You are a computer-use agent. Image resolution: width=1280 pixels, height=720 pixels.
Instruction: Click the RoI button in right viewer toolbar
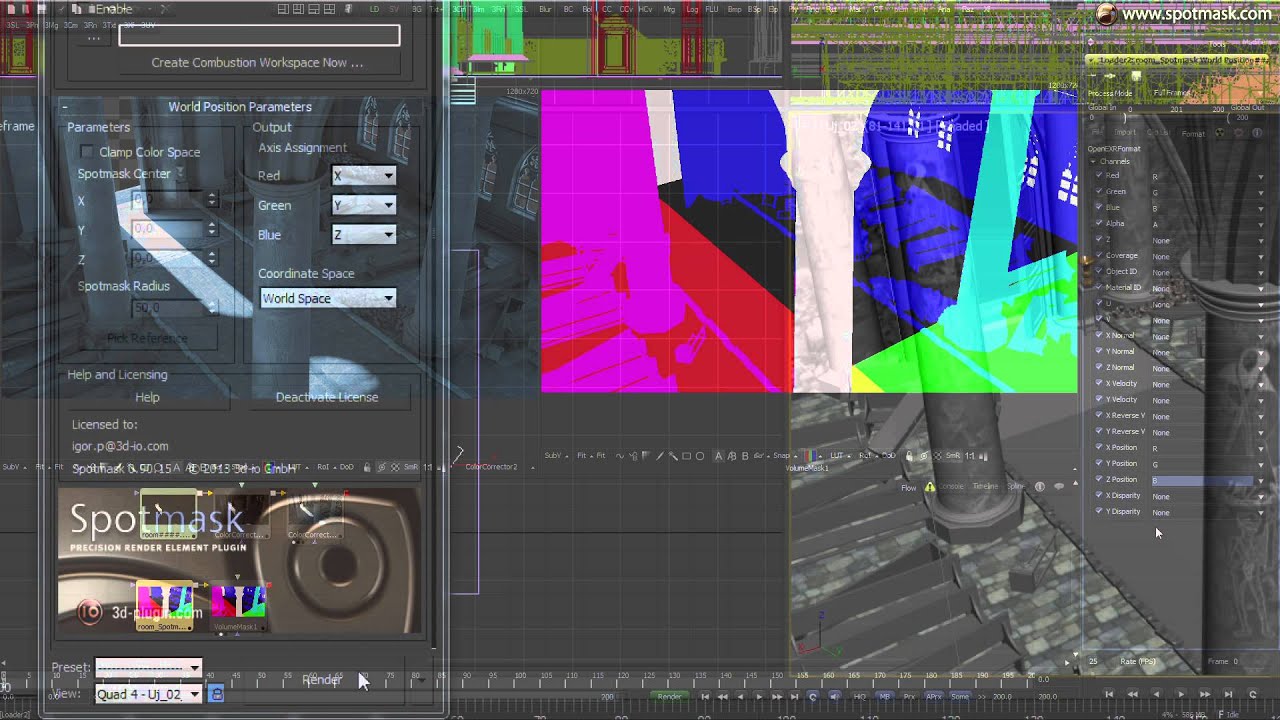point(865,455)
